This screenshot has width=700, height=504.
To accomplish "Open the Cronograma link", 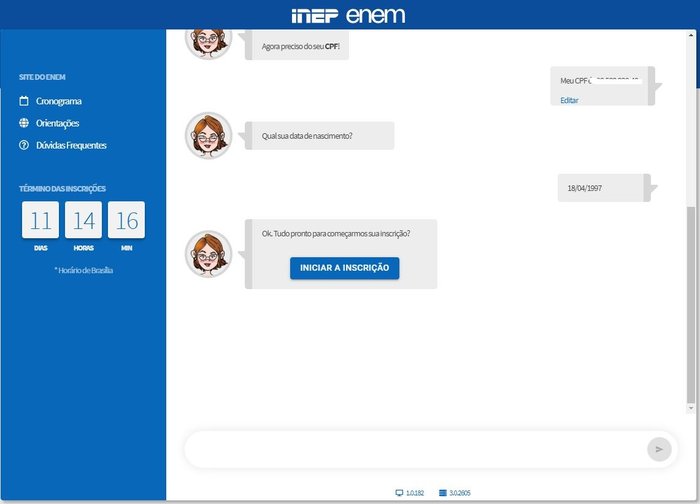I will (58, 101).
